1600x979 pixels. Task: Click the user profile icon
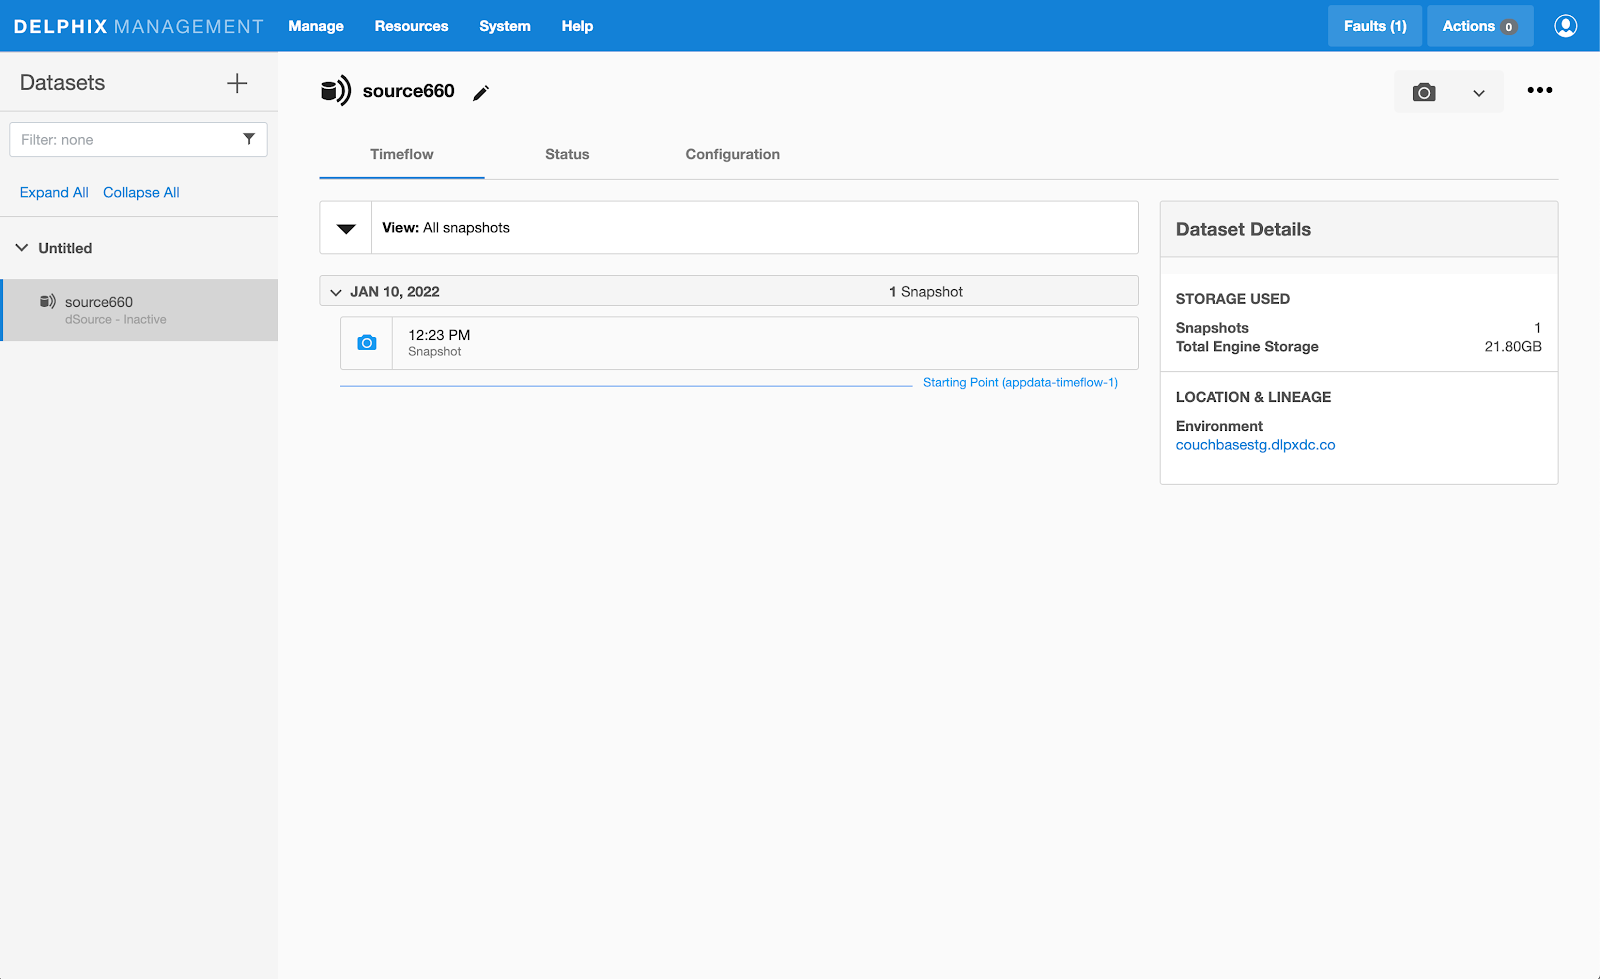tap(1565, 26)
